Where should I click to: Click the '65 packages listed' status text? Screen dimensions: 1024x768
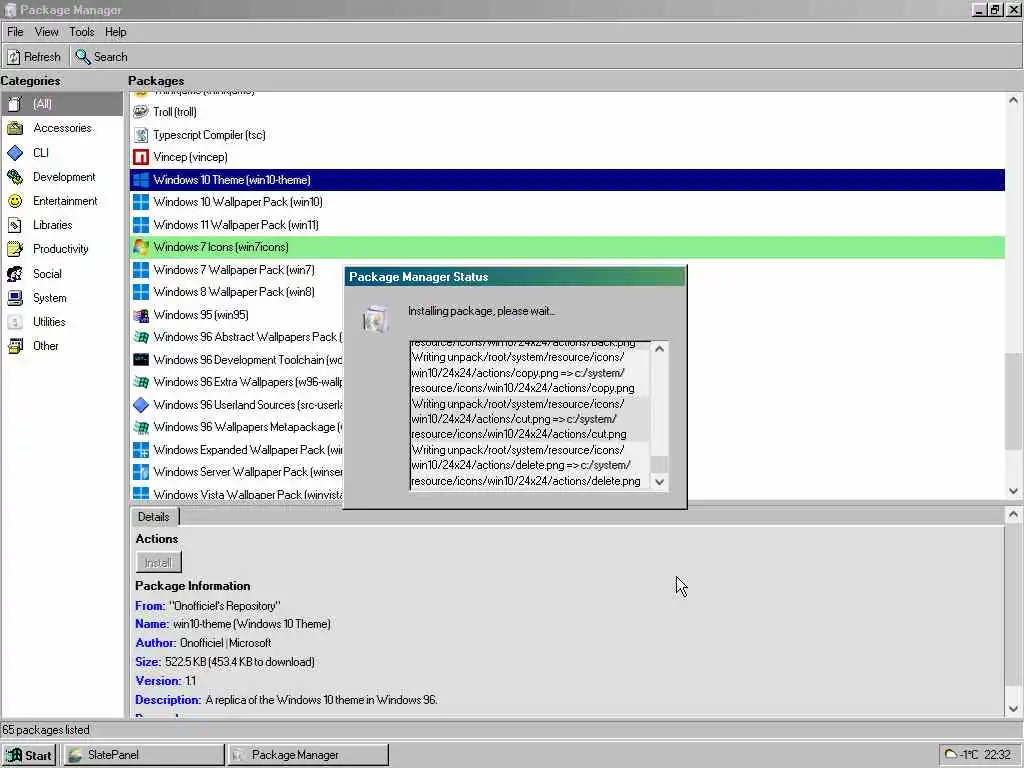[46, 730]
